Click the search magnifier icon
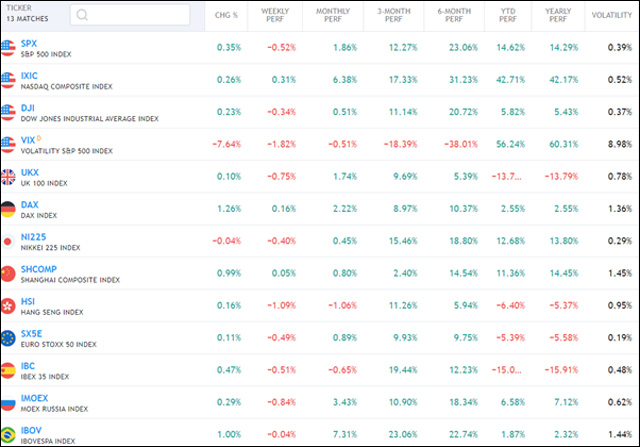 click(81, 15)
